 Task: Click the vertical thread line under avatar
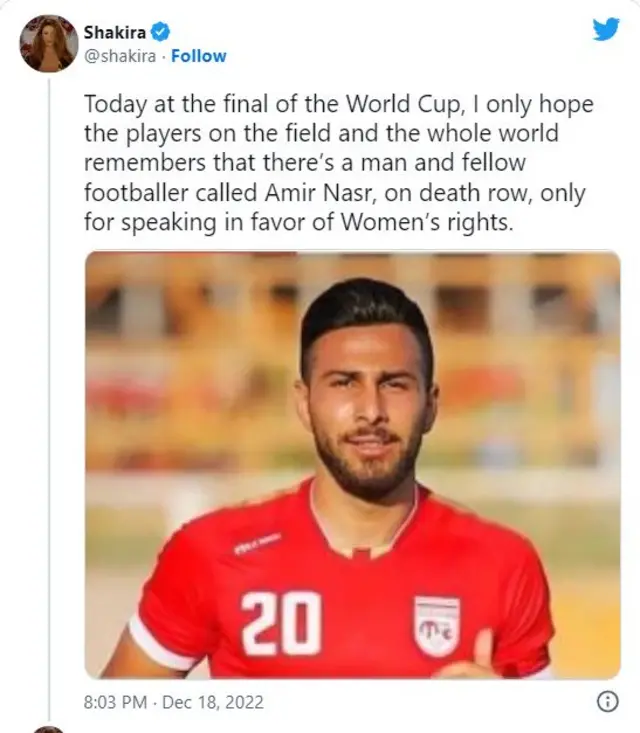(x=49, y=400)
